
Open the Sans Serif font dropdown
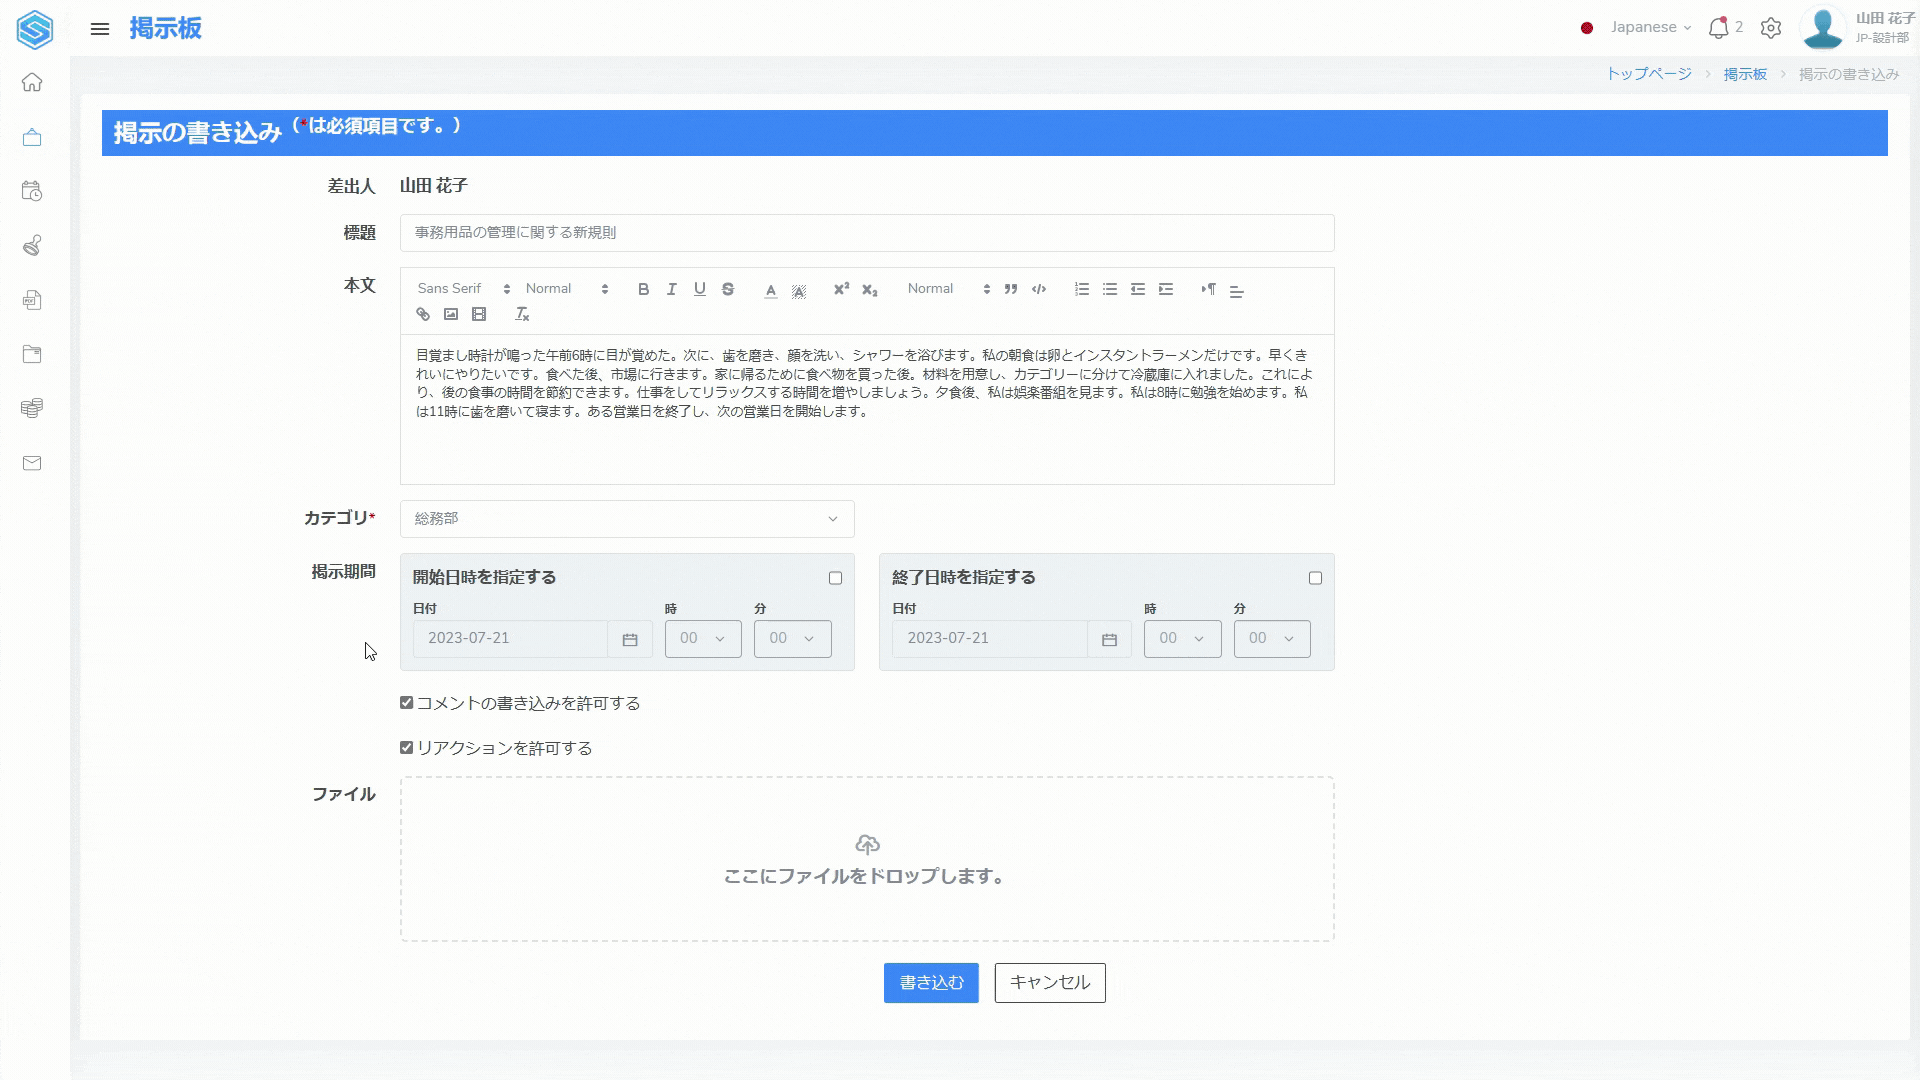click(463, 289)
